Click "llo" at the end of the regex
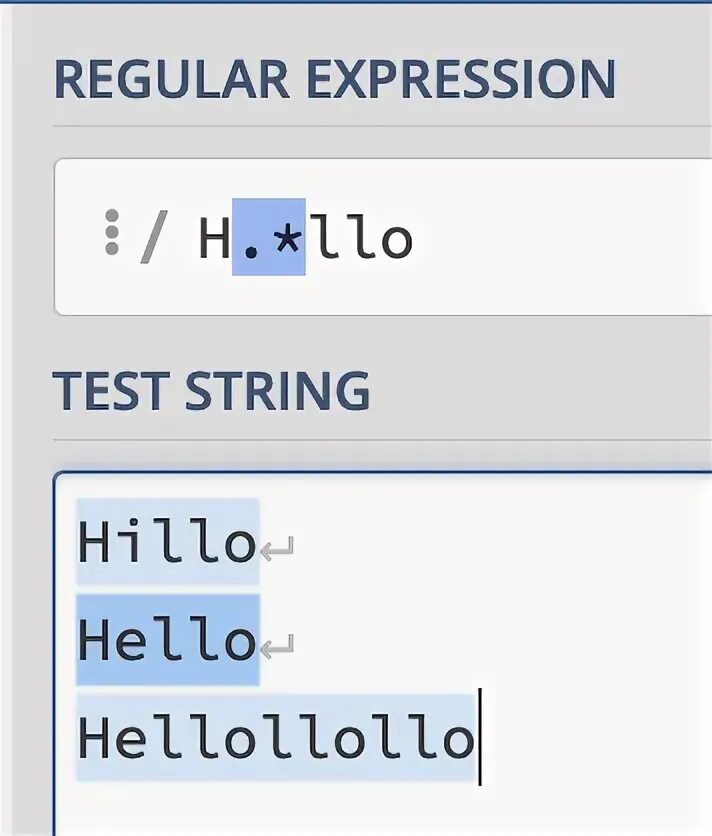 pyautogui.click(x=360, y=238)
